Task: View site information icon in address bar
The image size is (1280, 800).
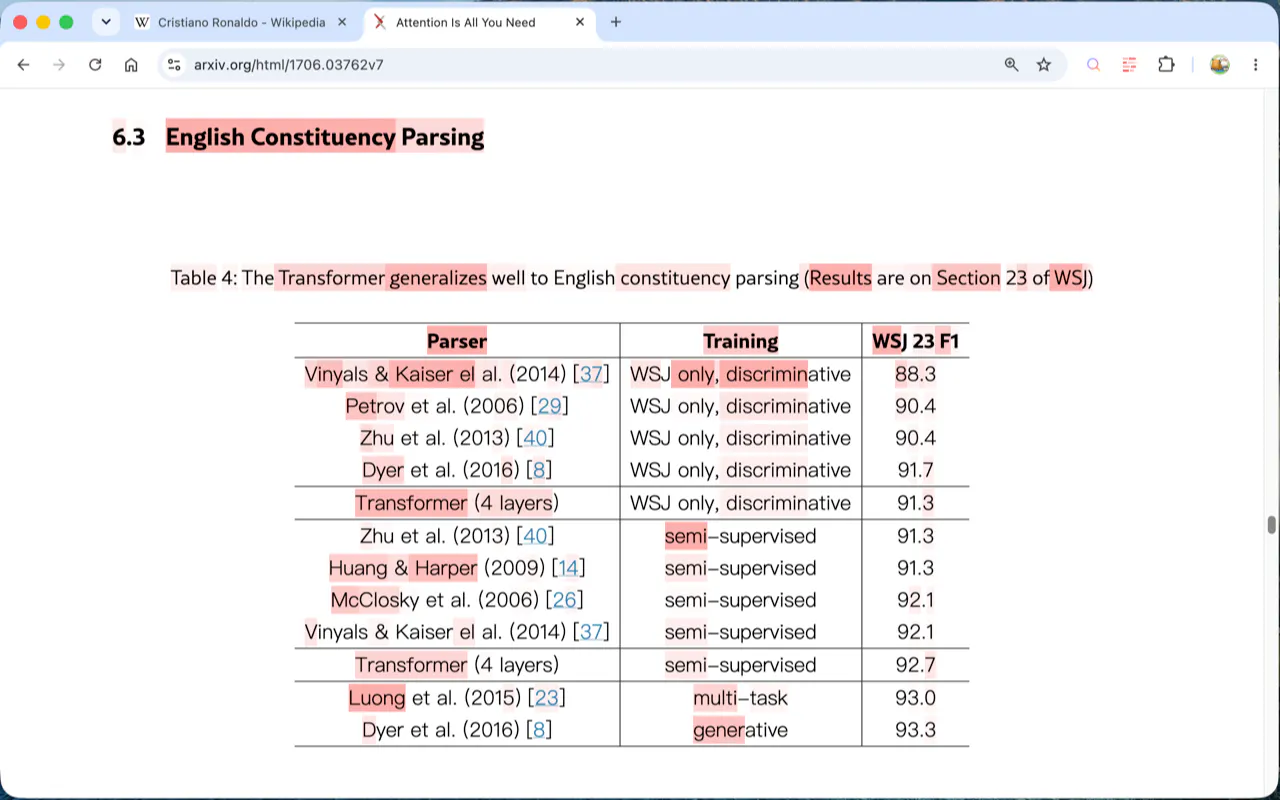Action: 174,65
